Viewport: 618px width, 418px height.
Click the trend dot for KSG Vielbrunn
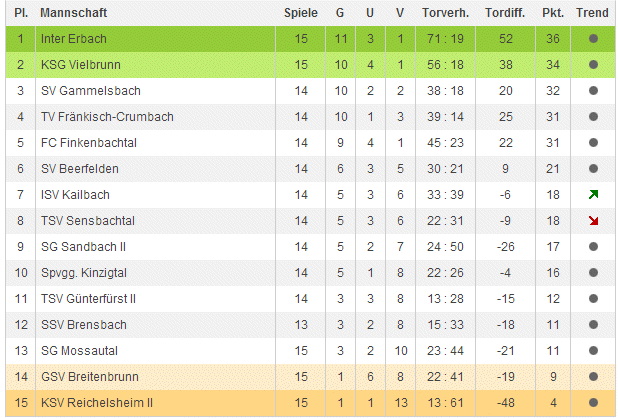click(593, 65)
